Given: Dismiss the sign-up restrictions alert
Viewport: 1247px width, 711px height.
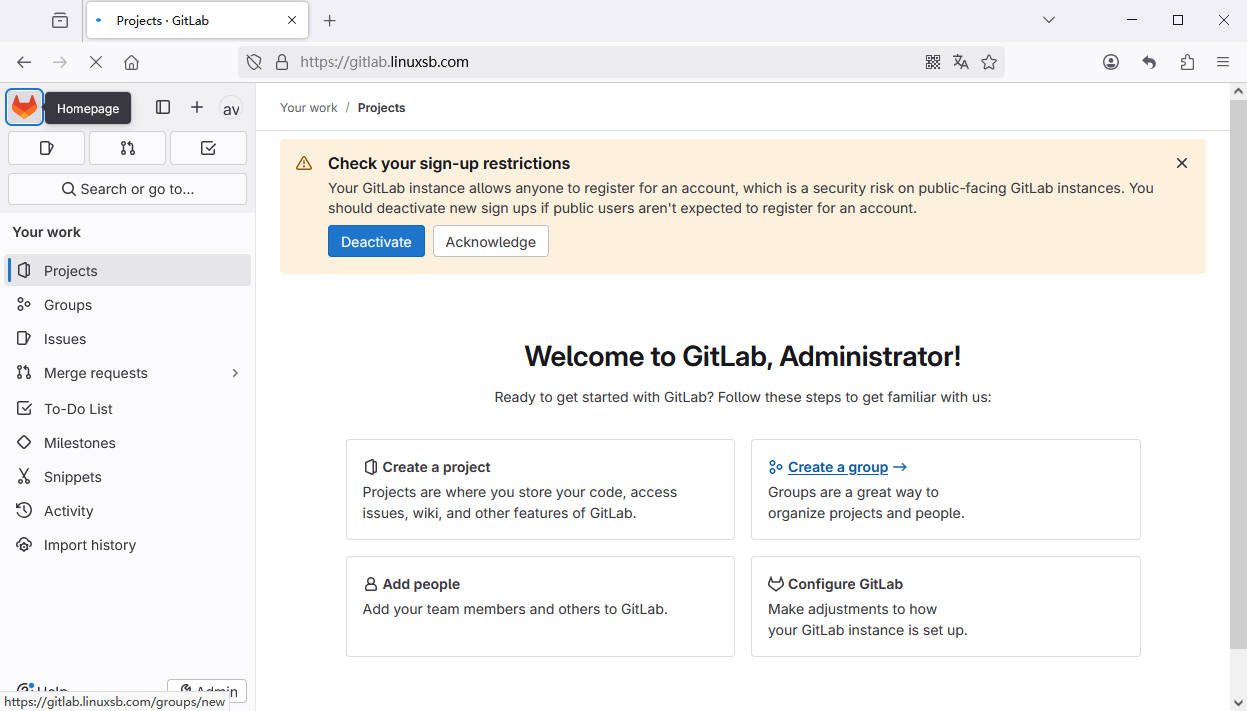Looking at the screenshot, I should tap(1181, 163).
